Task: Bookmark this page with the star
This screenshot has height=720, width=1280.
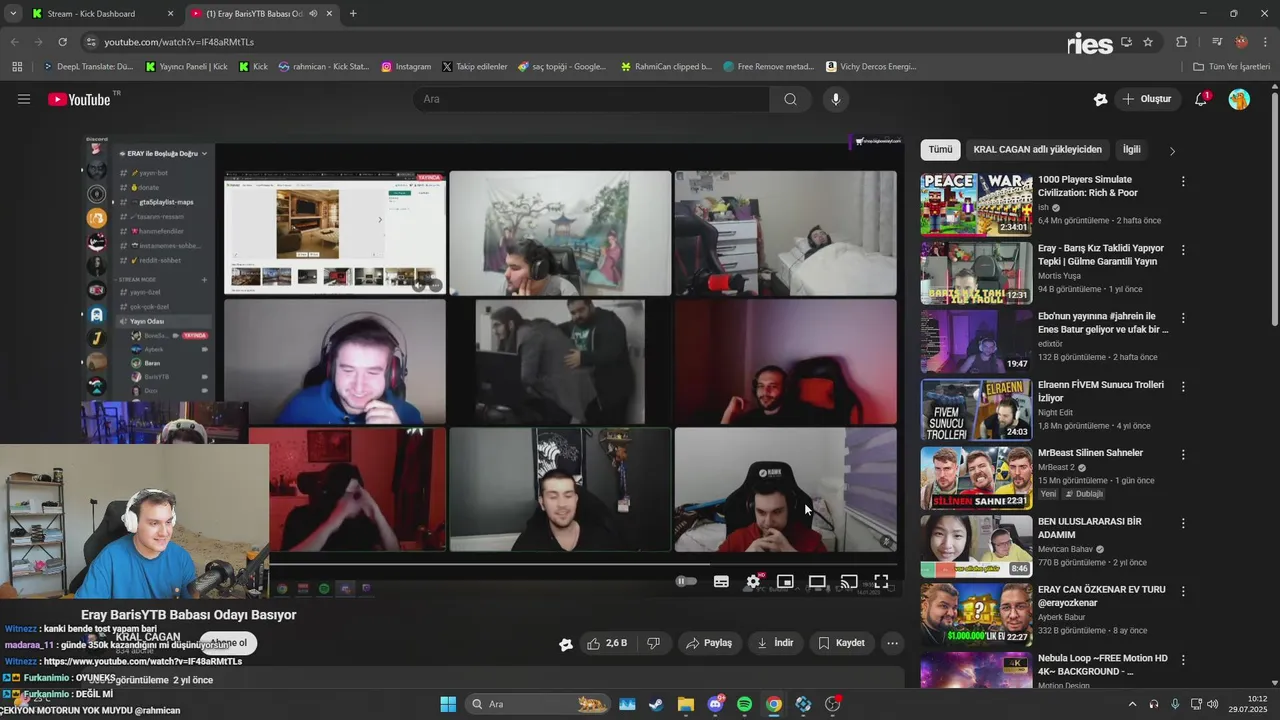Action: click(x=1148, y=42)
